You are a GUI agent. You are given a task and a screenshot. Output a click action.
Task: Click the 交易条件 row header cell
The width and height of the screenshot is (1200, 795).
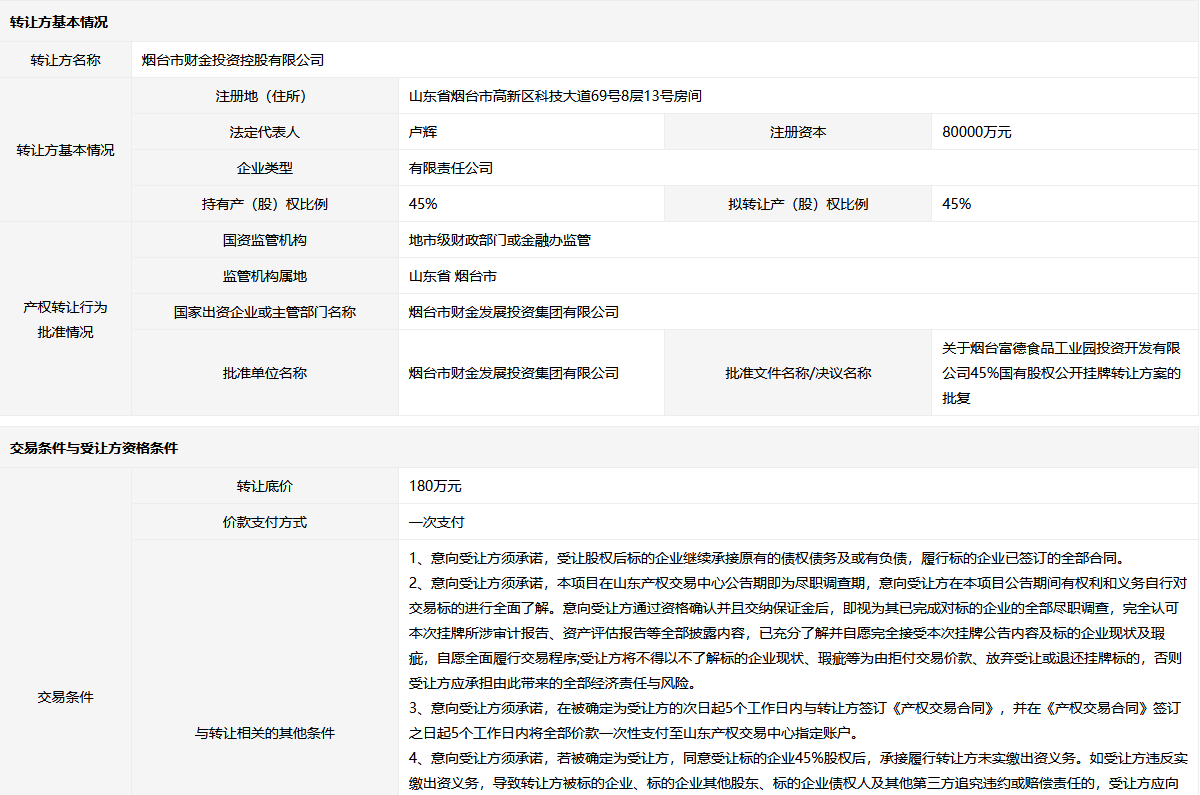point(66,697)
